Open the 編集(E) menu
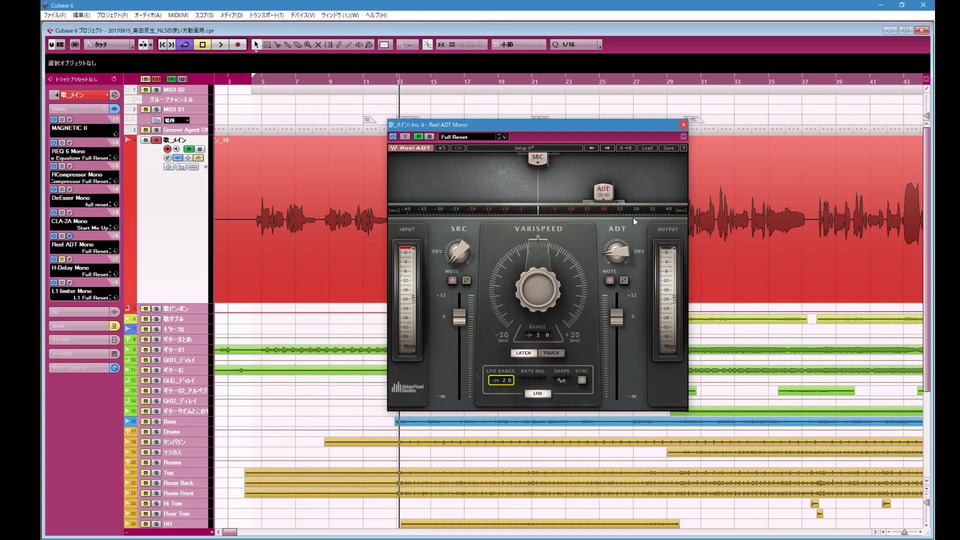The height and width of the screenshot is (540, 960). click(x=81, y=15)
